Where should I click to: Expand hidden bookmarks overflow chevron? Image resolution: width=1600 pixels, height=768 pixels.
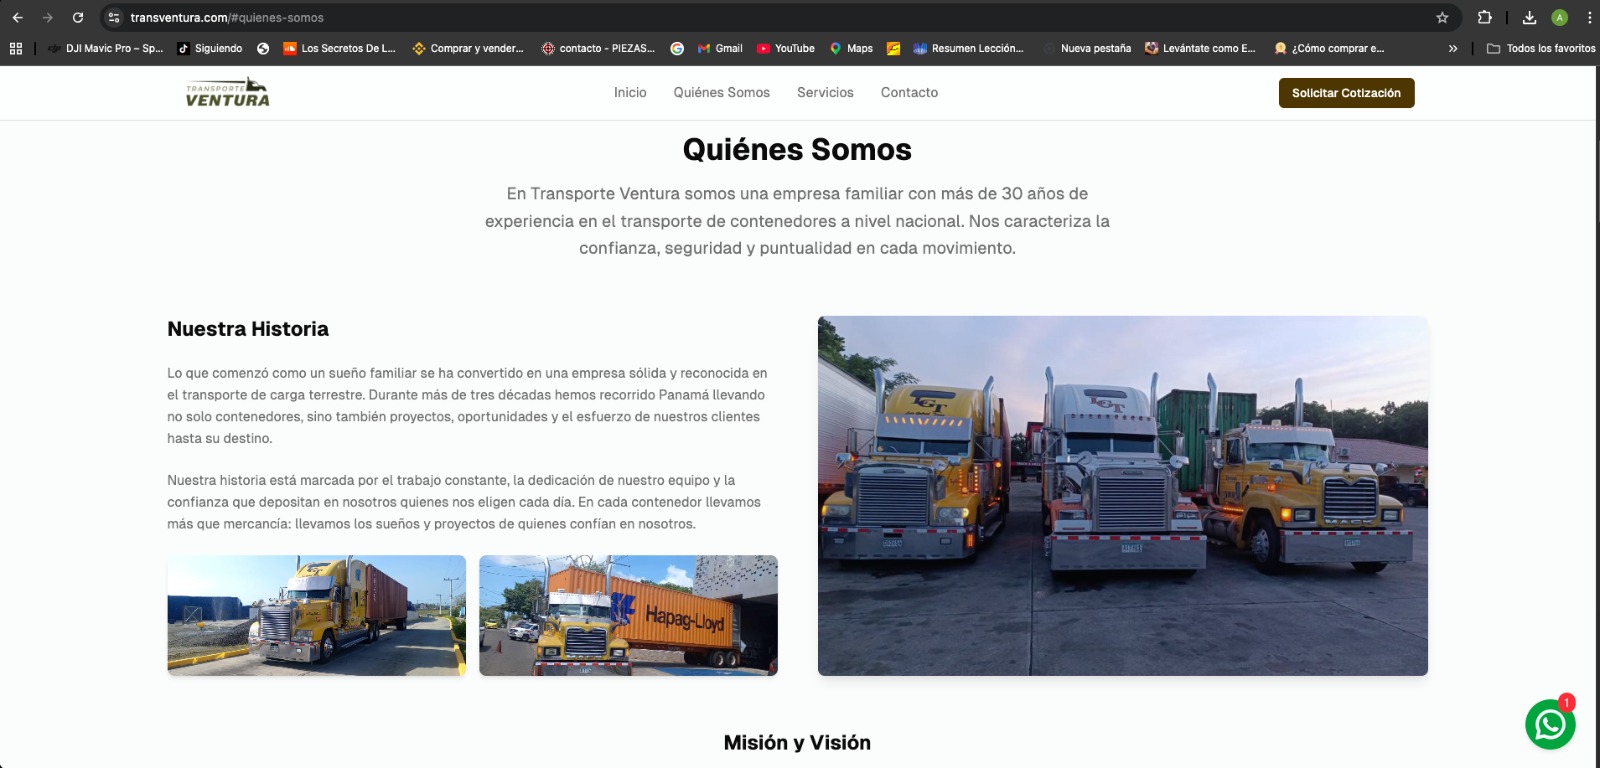pyautogui.click(x=1453, y=48)
